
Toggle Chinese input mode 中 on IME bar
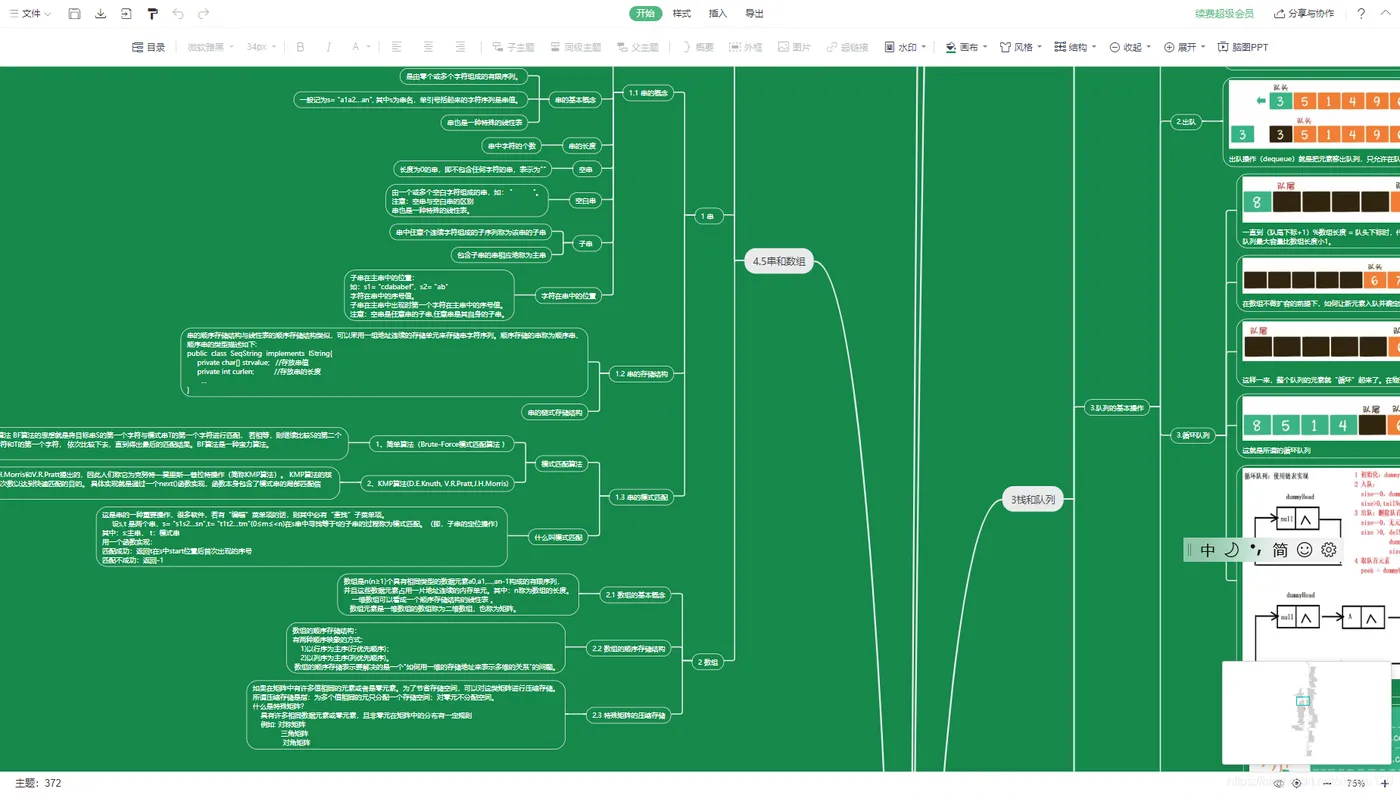[x=1208, y=550]
